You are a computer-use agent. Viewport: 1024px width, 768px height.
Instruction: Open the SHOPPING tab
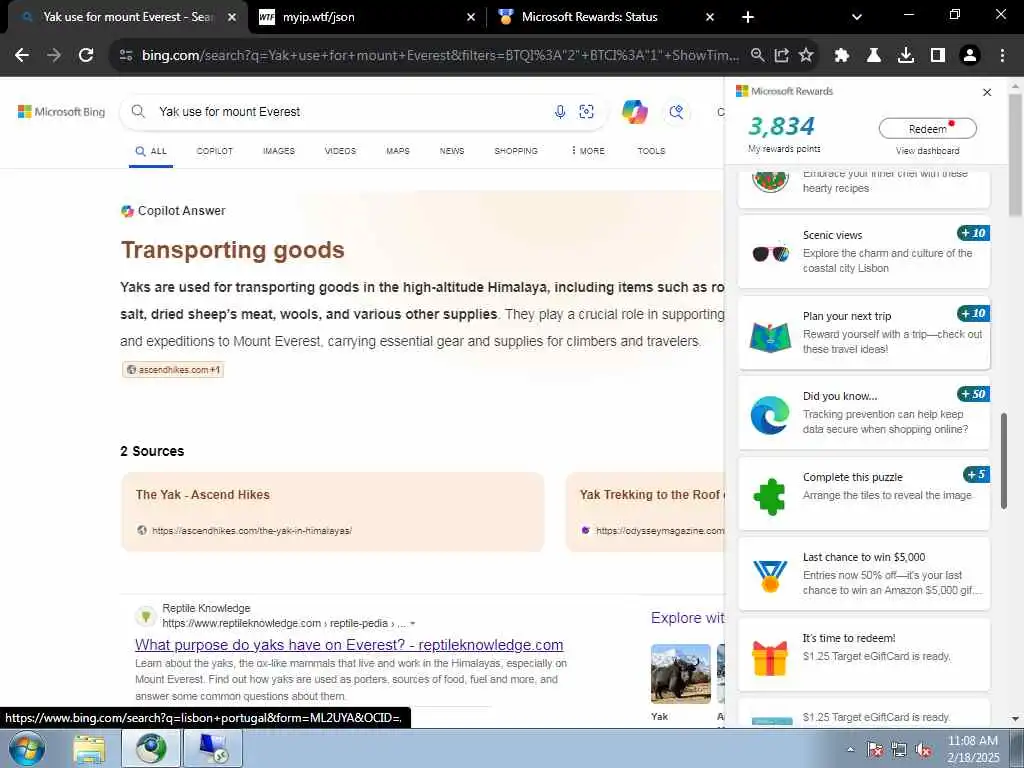(x=516, y=151)
